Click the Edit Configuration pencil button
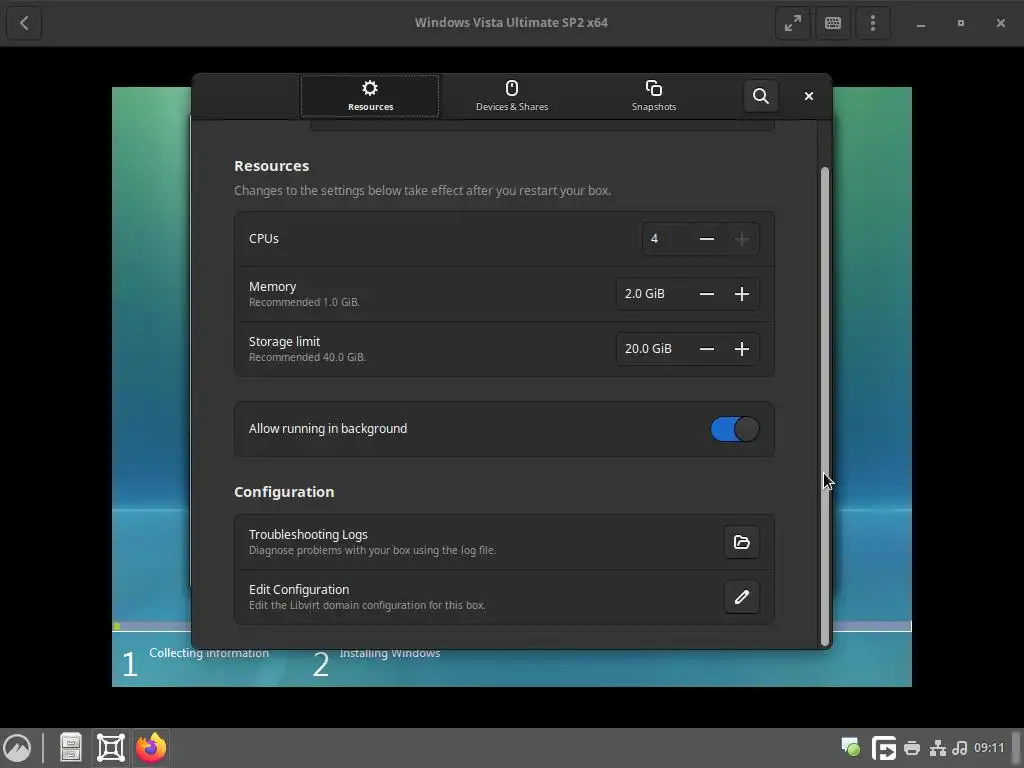Image resolution: width=1024 pixels, height=768 pixels. 742,597
